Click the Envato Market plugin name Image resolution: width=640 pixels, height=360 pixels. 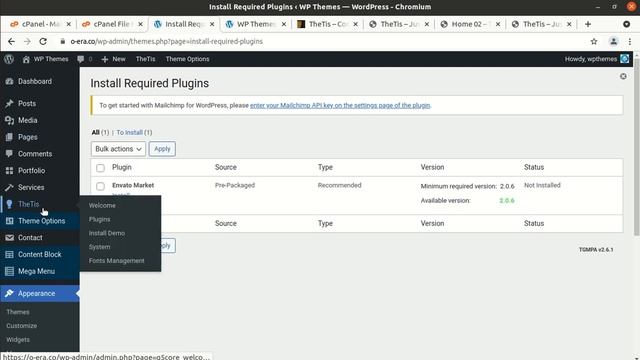(133, 185)
